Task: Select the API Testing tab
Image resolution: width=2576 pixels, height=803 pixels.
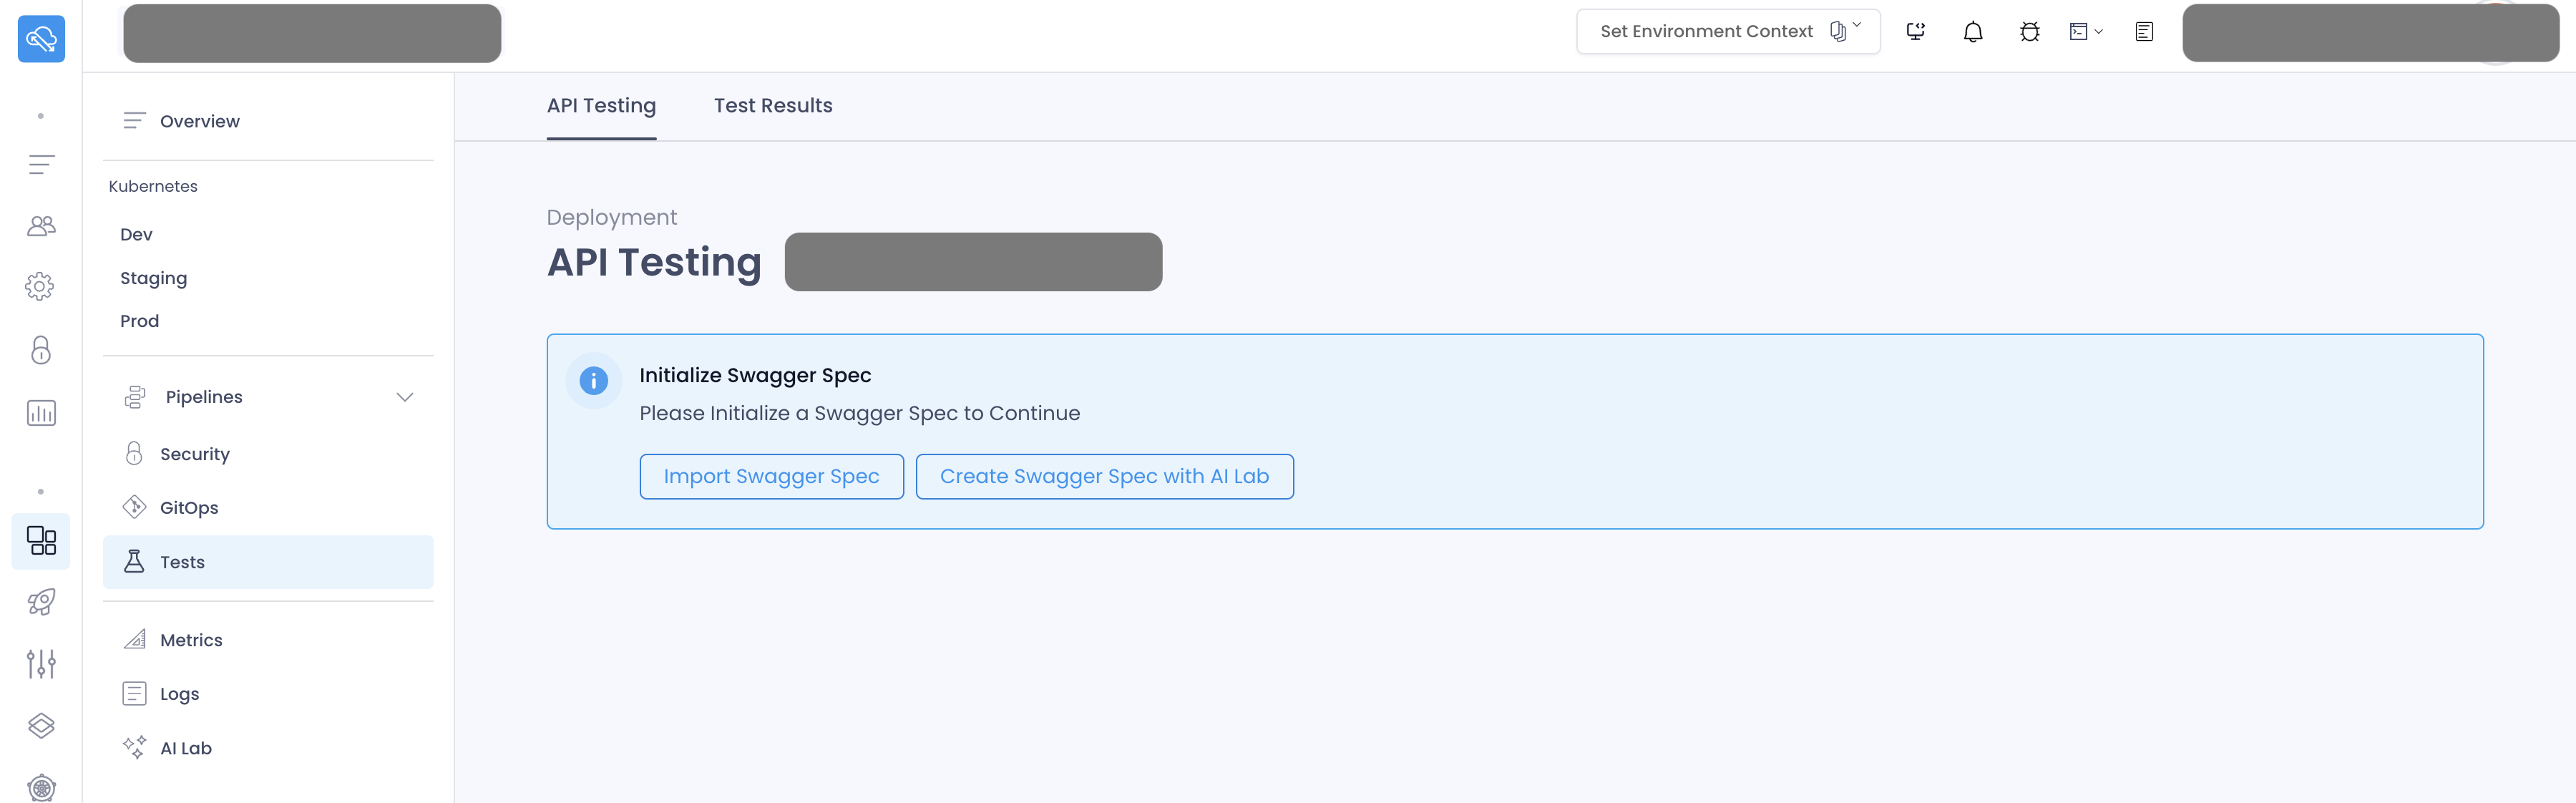Action: click(x=601, y=106)
